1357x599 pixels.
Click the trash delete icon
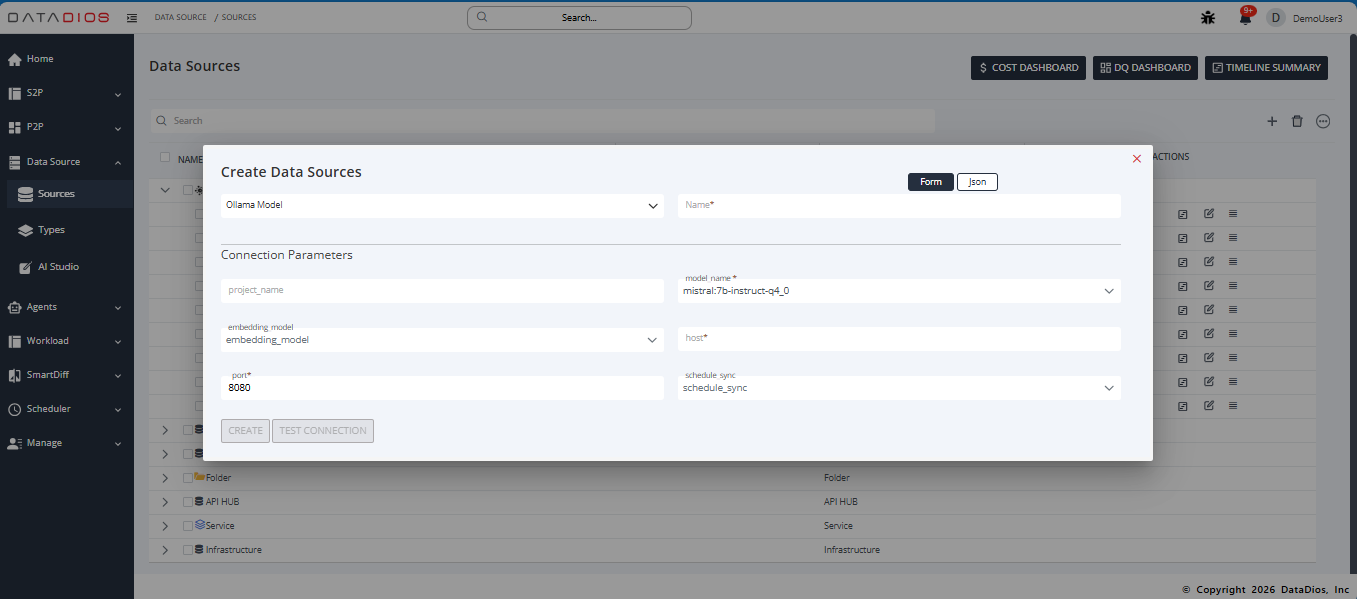click(x=1297, y=121)
